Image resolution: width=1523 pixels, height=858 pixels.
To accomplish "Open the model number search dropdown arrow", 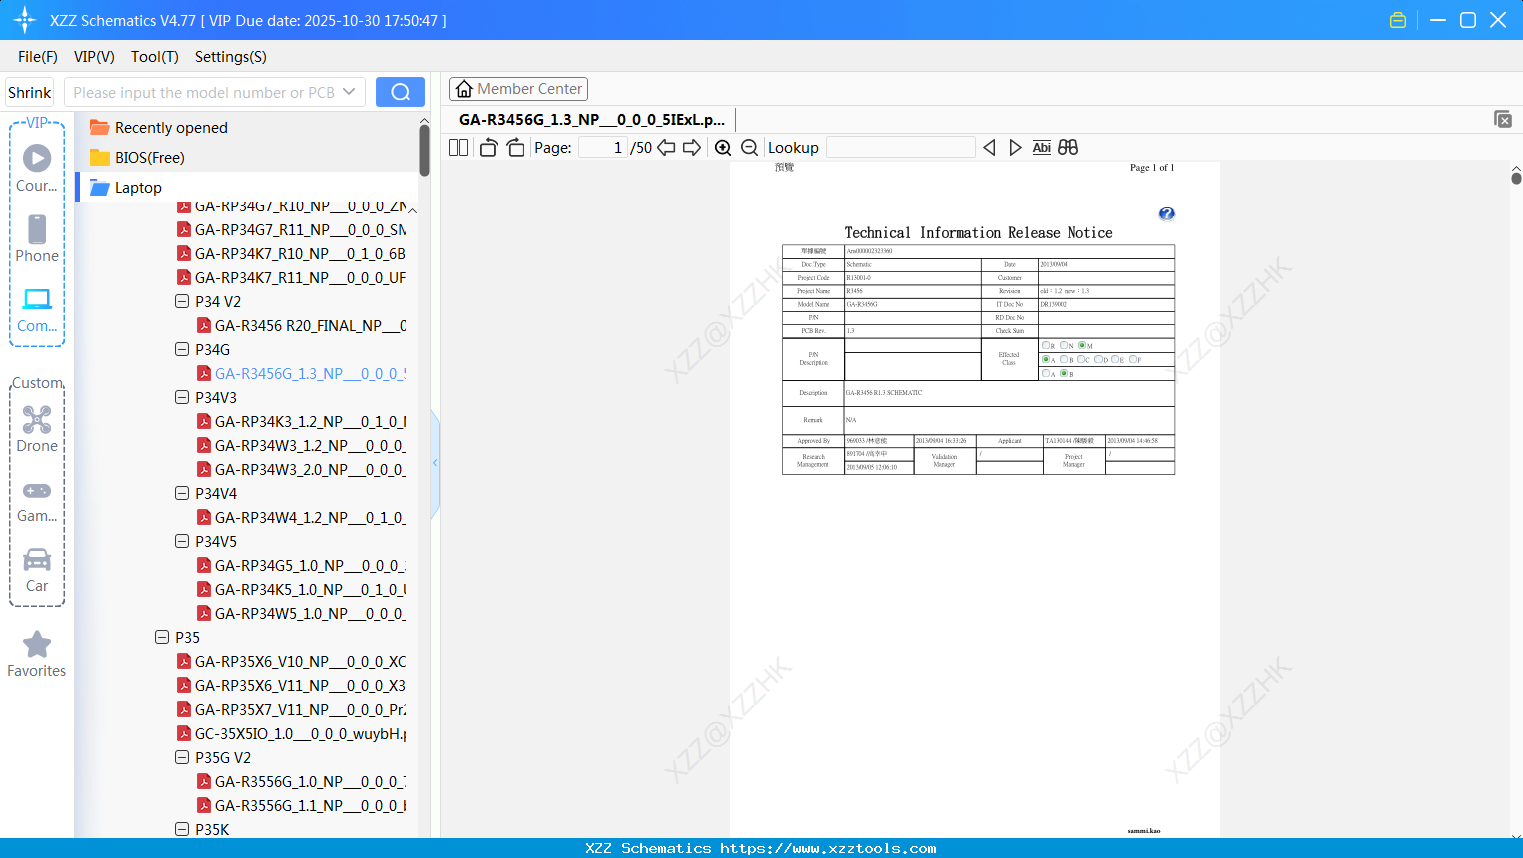I will click(x=349, y=92).
